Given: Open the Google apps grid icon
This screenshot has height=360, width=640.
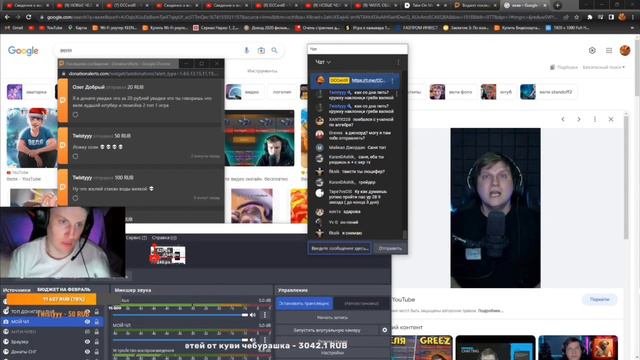Looking at the screenshot, I should pos(609,50).
